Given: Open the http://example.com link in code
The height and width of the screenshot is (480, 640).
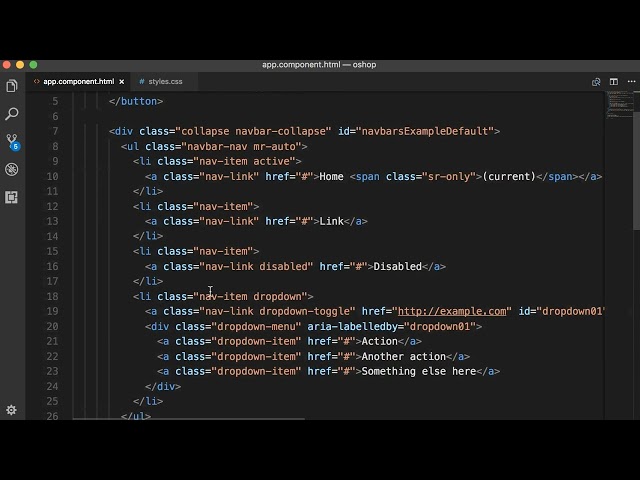Looking at the screenshot, I should [x=452, y=311].
